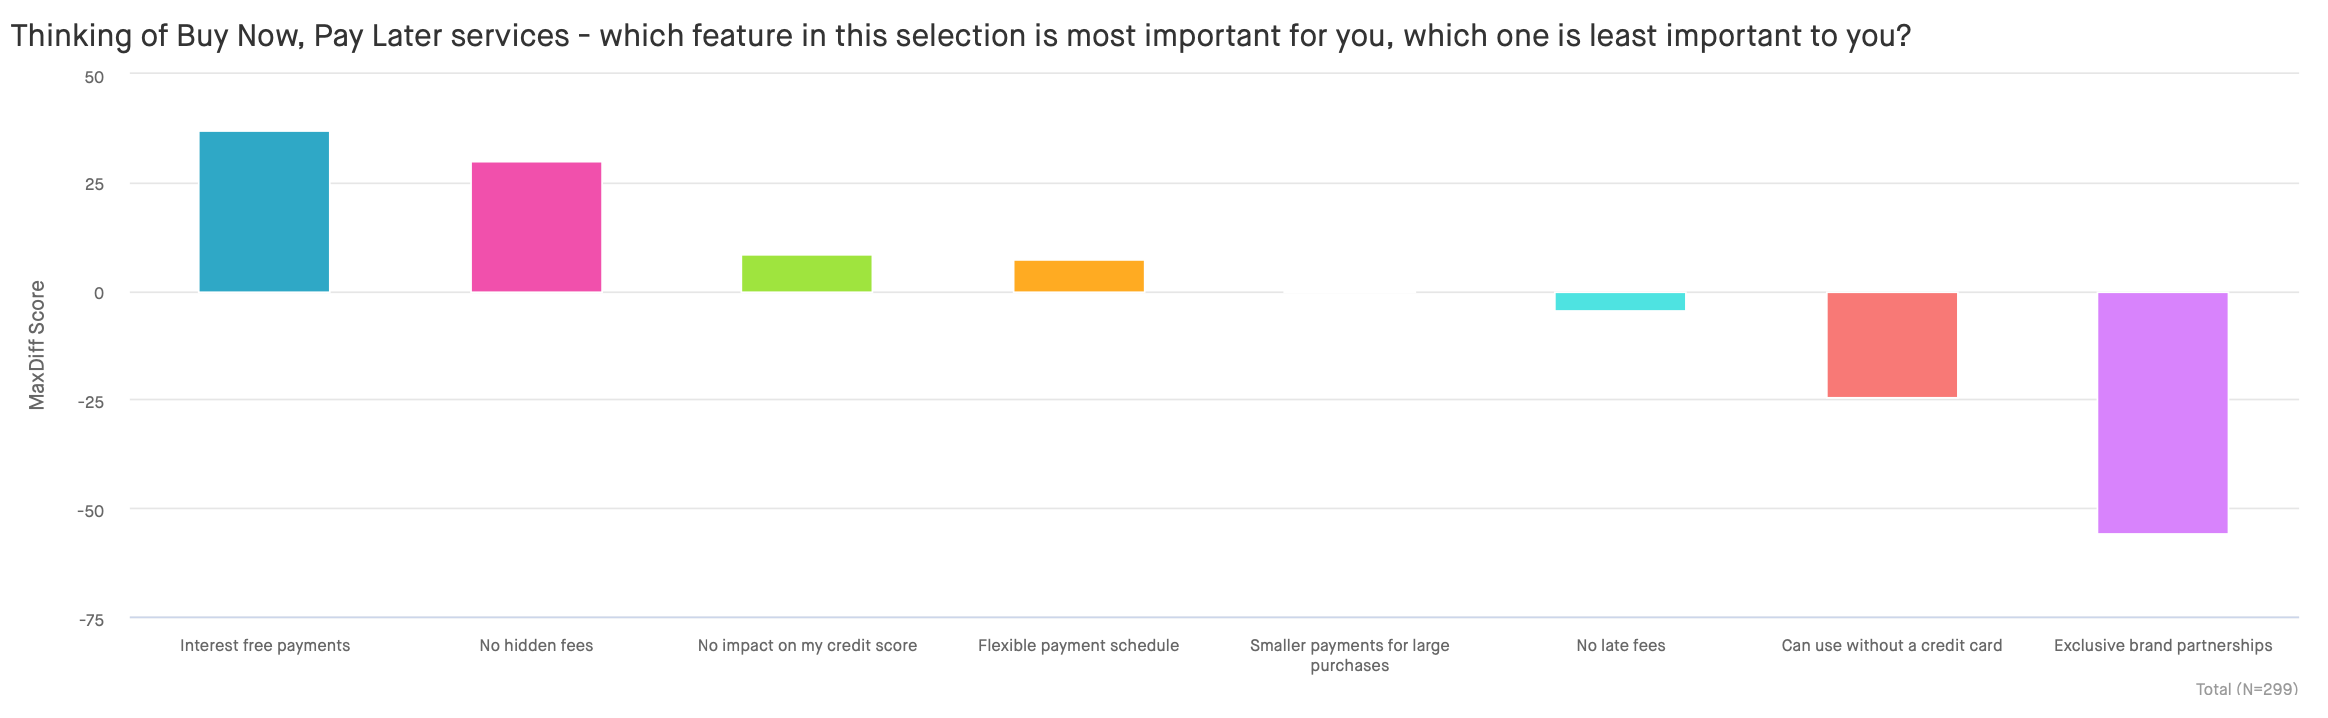Click 'No impact on my credit score' label
Image resolution: width=2328 pixels, height=718 pixels.
[807, 646]
